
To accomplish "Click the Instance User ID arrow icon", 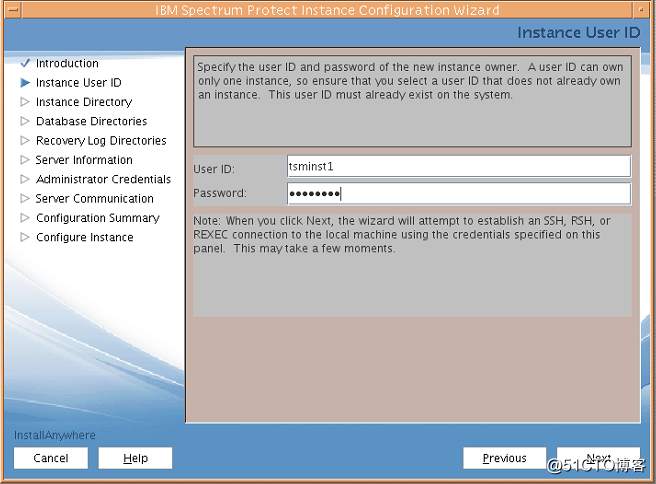I will click(25, 82).
